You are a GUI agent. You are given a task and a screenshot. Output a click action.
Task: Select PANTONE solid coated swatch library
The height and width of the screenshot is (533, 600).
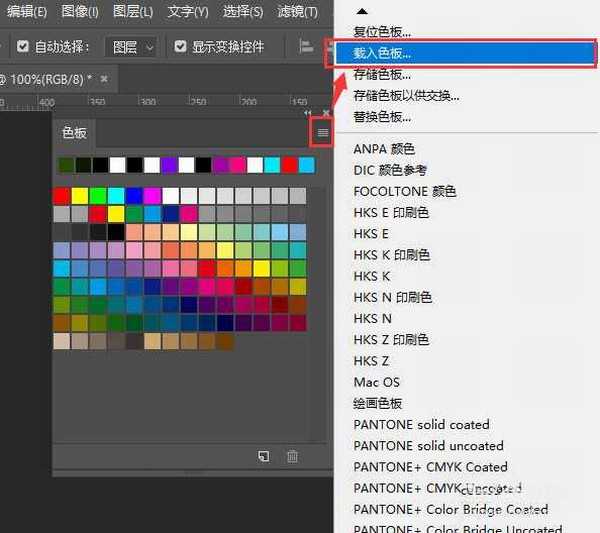(421, 424)
